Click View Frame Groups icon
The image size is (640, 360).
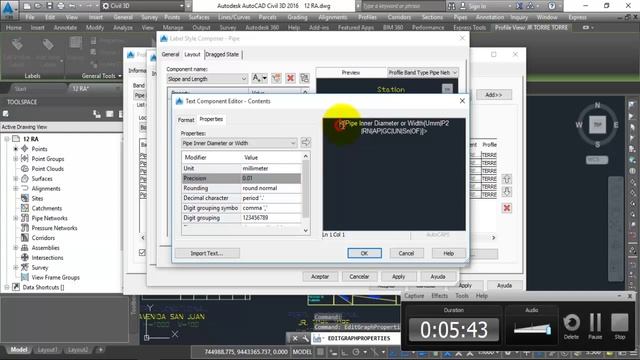click(25, 277)
